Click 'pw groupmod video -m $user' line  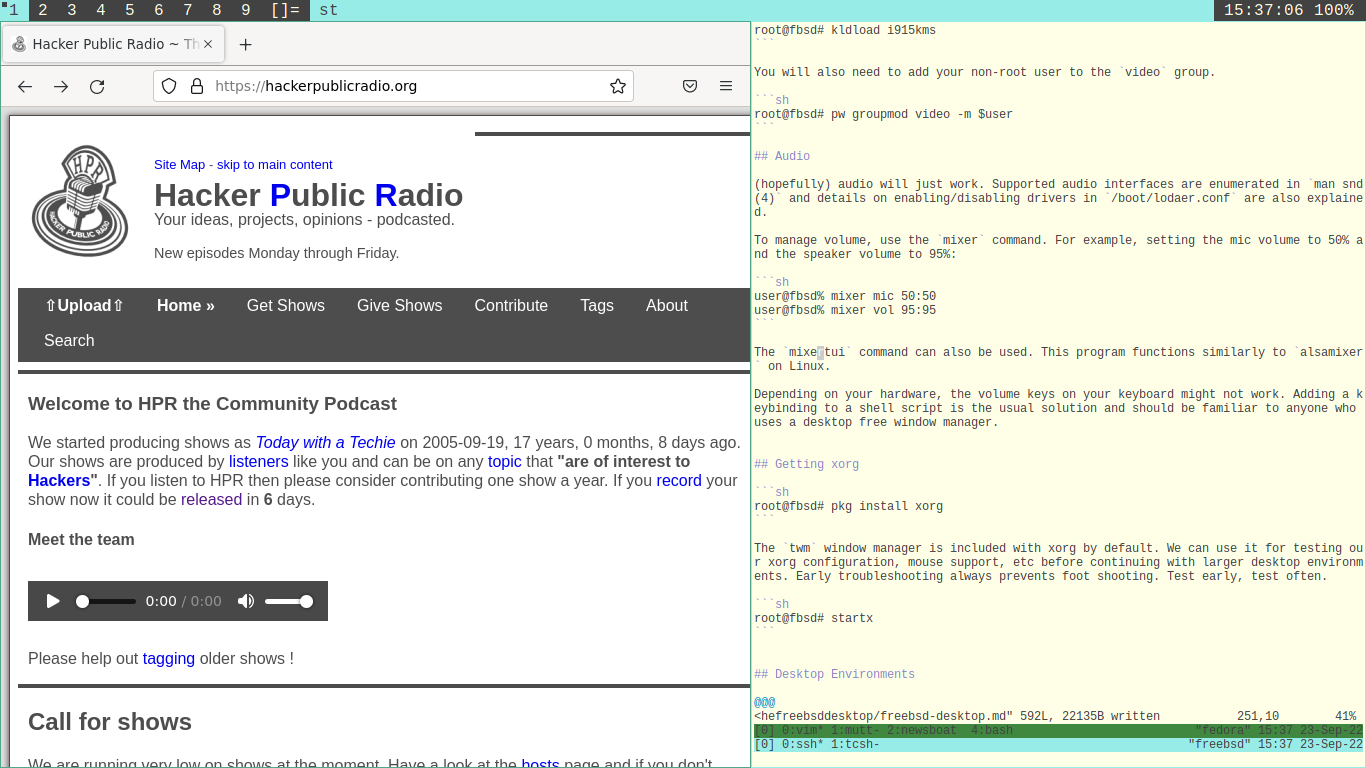[883, 115]
